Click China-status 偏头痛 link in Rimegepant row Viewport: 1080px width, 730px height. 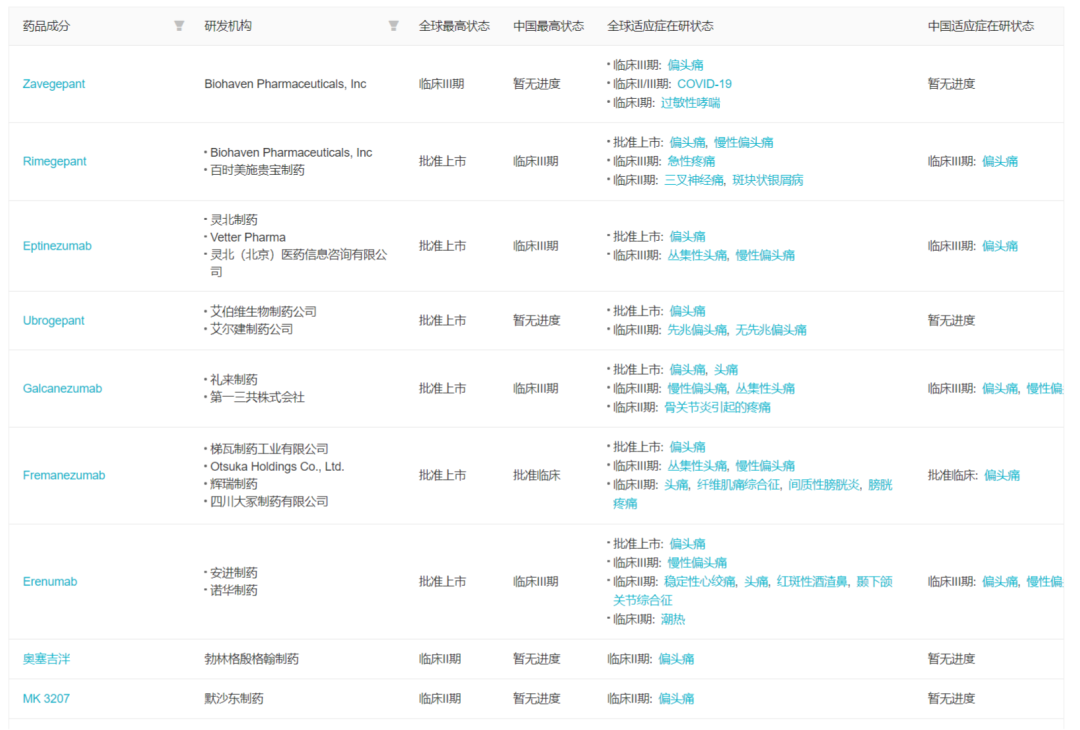(1000, 161)
